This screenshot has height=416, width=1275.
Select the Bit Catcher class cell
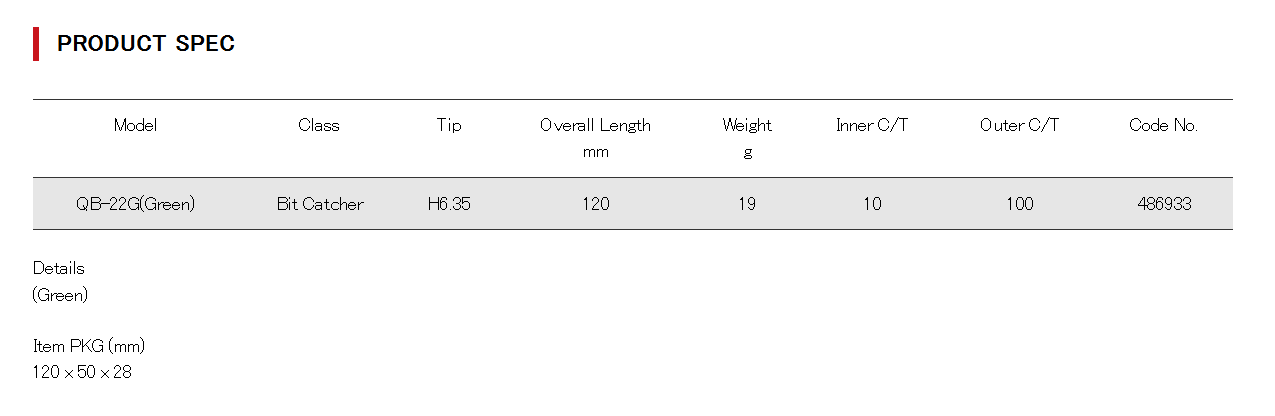[320, 204]
